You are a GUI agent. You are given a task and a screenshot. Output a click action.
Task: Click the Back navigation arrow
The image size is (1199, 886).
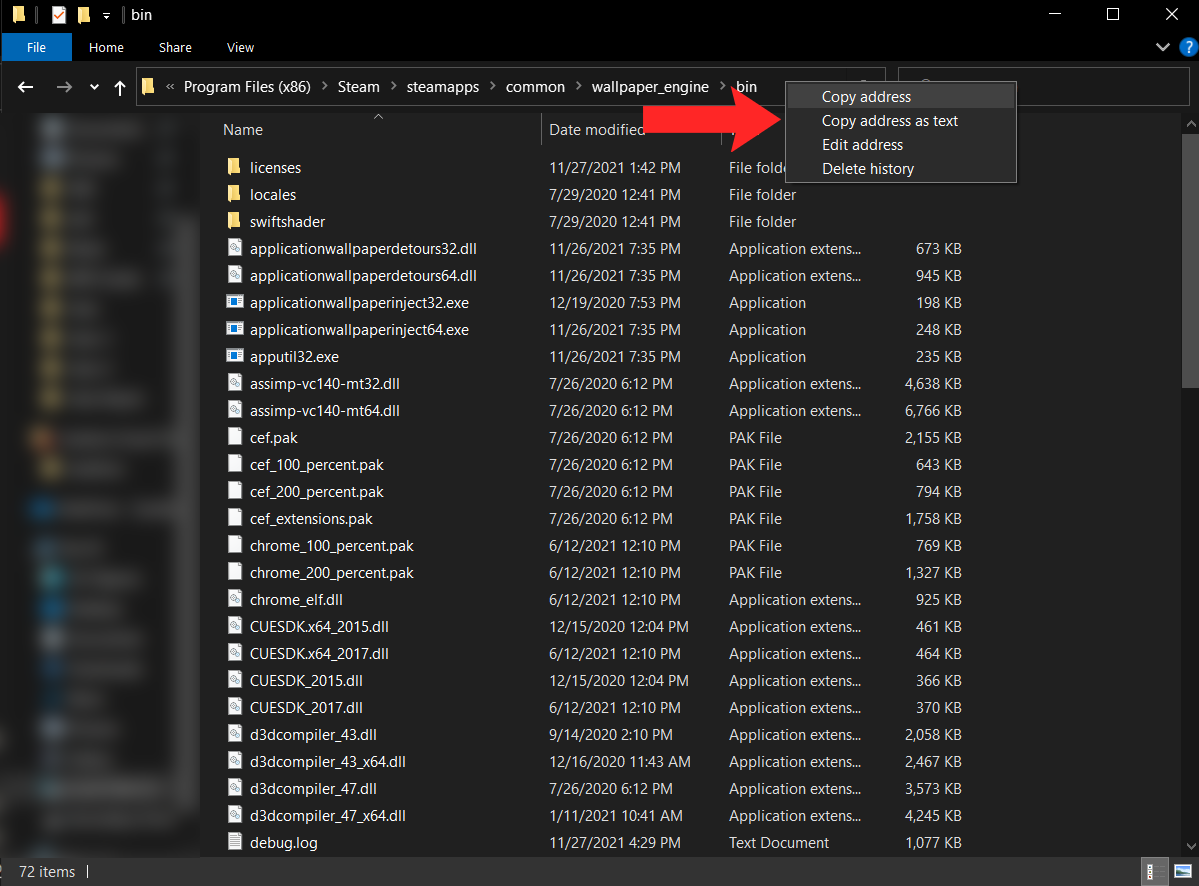(x=26, y=87)
